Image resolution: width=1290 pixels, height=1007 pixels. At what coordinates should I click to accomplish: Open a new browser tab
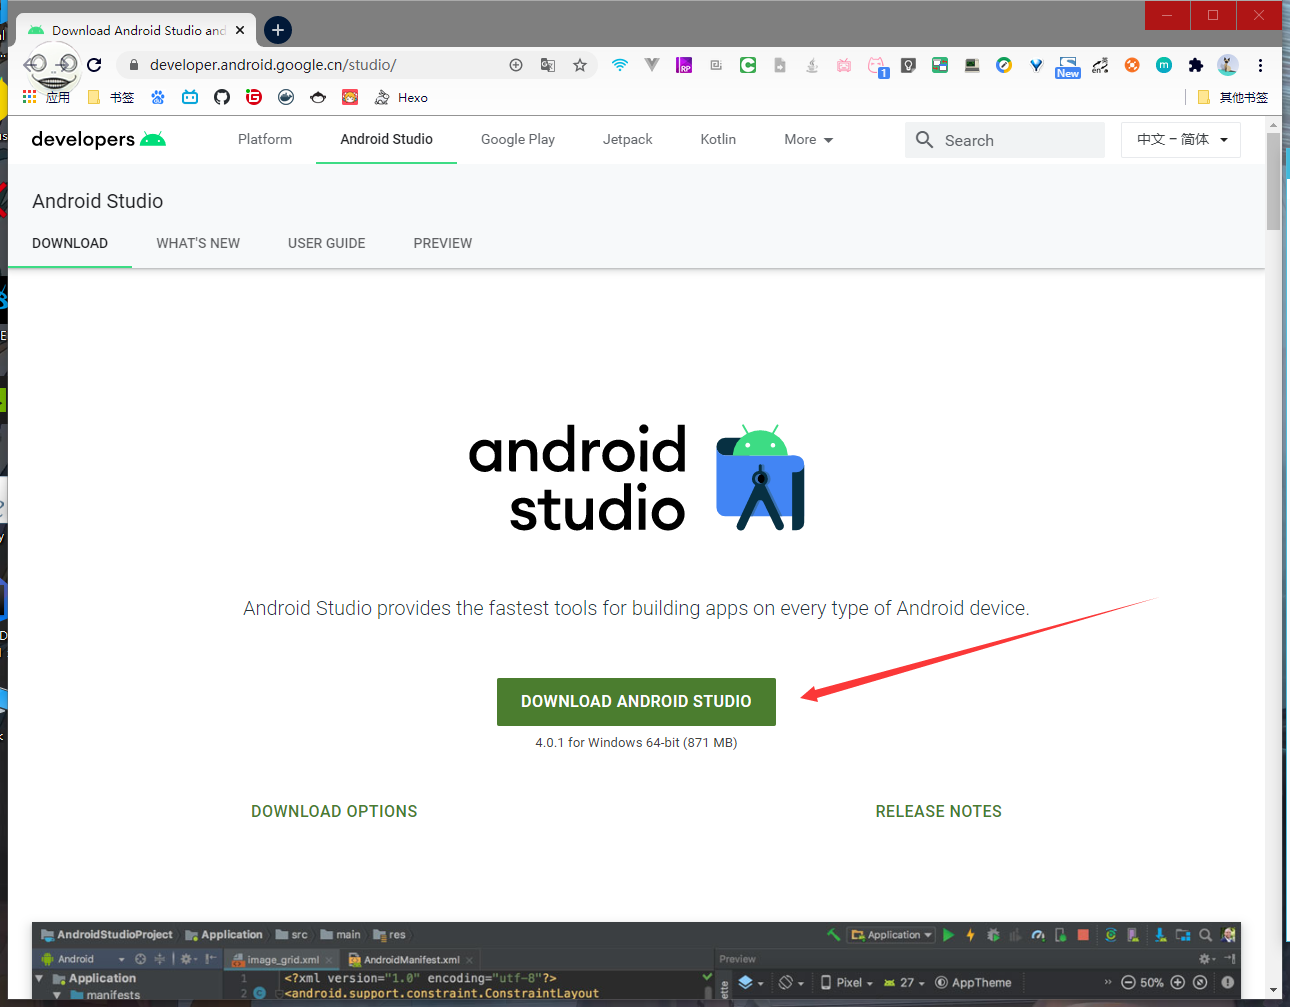coord(278,30)
